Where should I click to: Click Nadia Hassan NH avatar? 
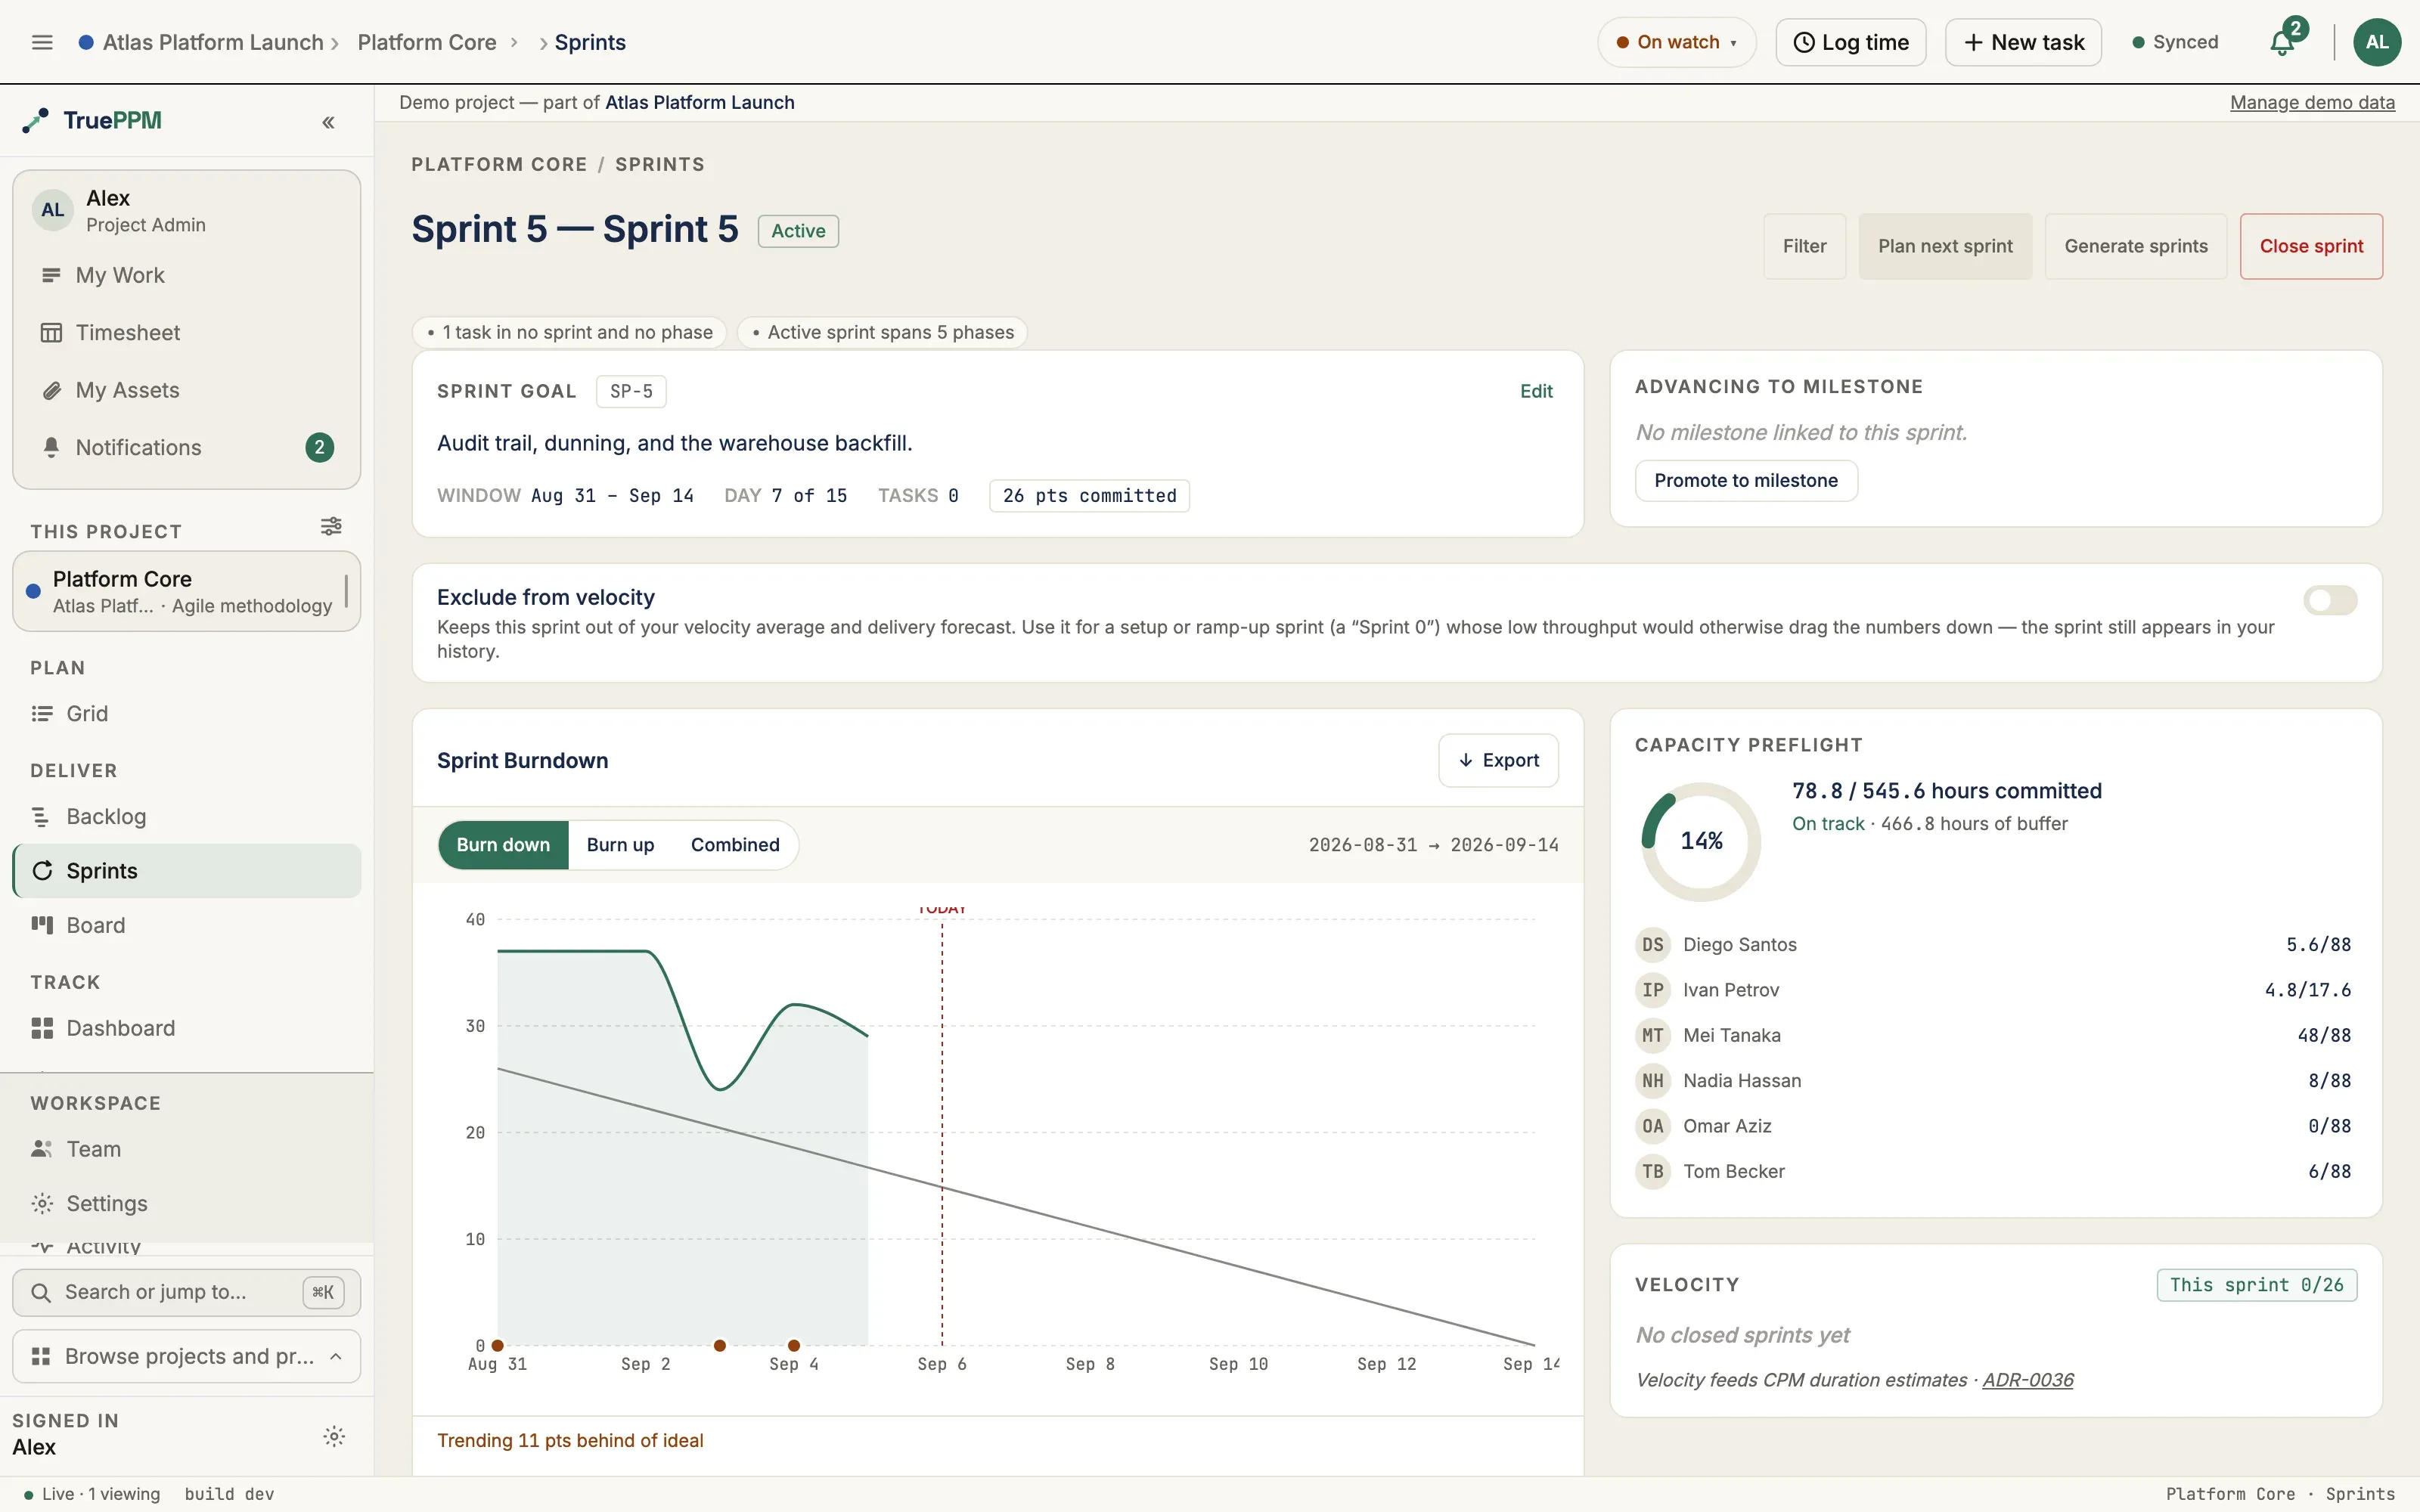pos(1652,1080)
